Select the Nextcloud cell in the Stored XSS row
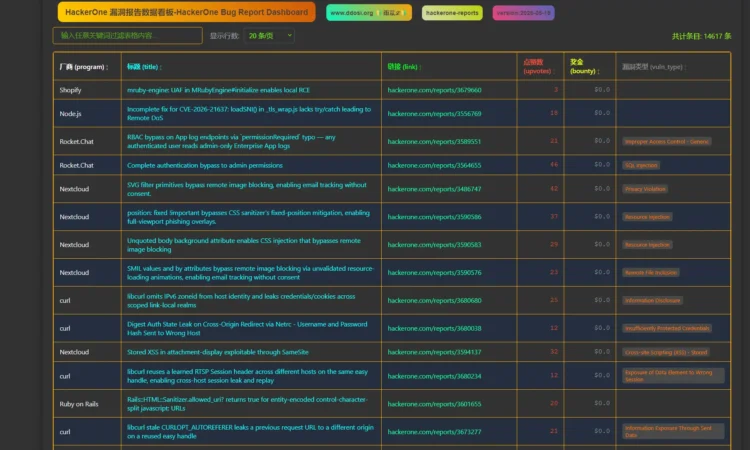Screen dimensions: 750x450 coord(88,352)
